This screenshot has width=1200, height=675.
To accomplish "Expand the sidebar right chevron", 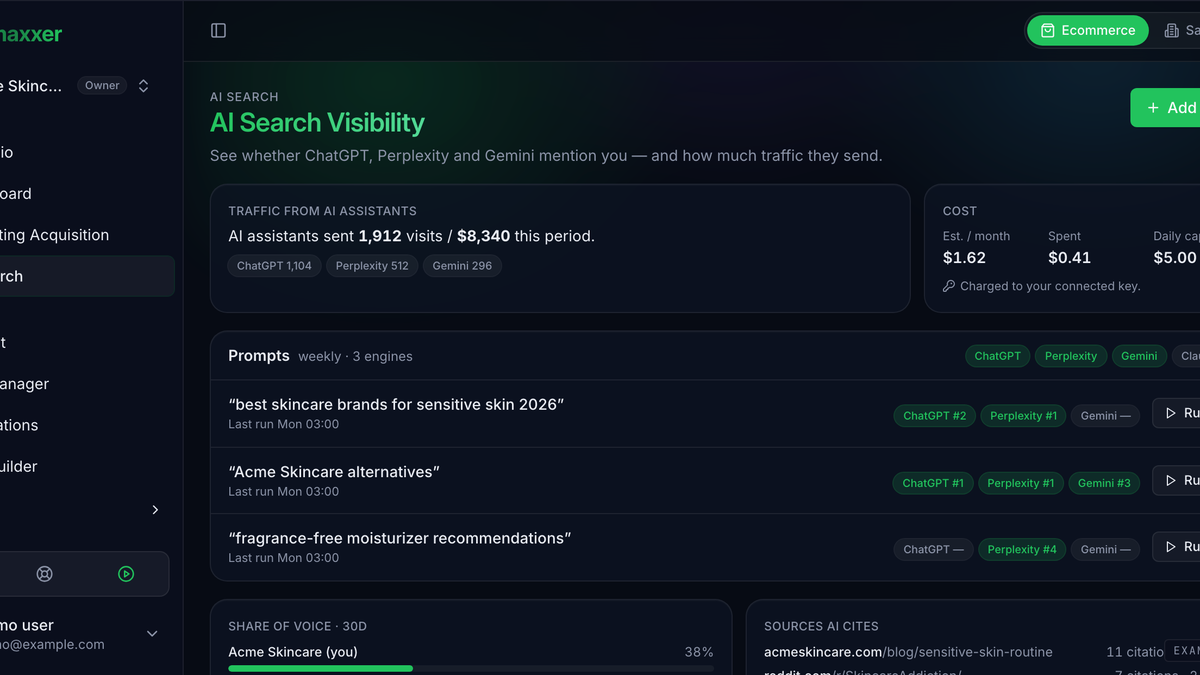I will tap(155, 510).
